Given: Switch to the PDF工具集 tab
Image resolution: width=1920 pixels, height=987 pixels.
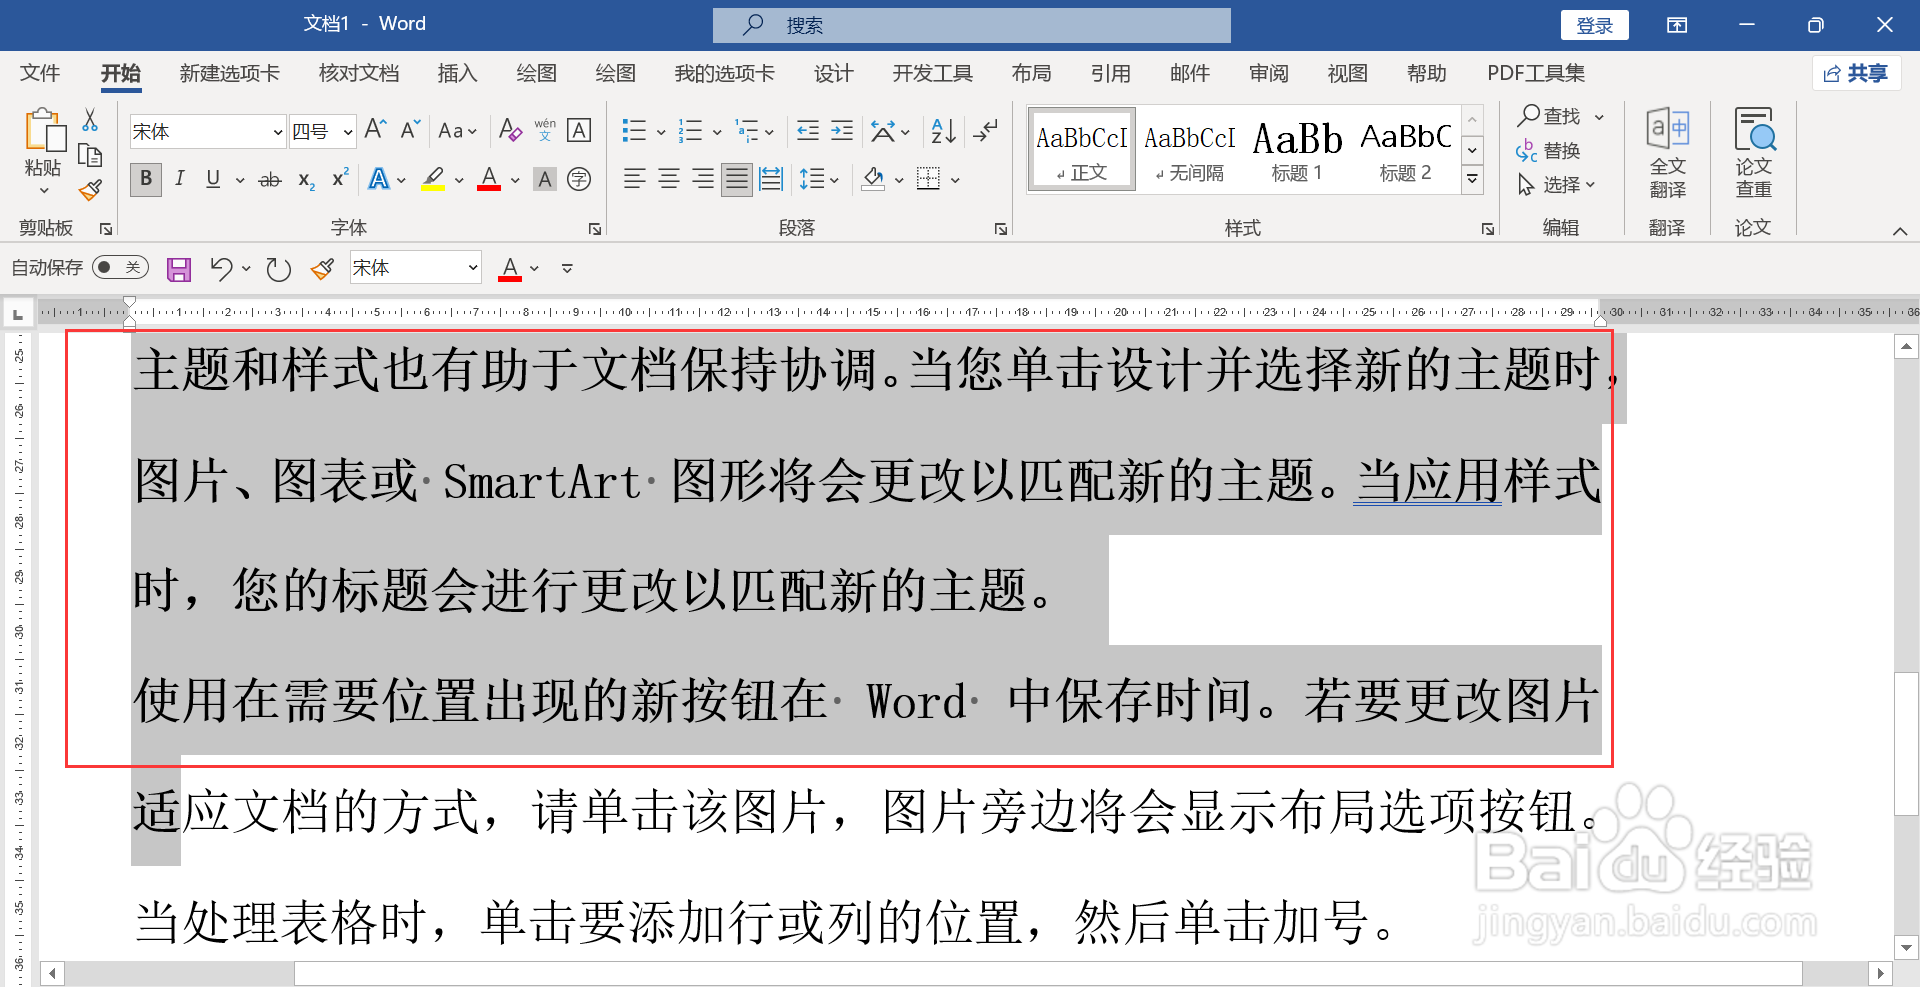Looking at the screenshot, I should (1536, 73).
